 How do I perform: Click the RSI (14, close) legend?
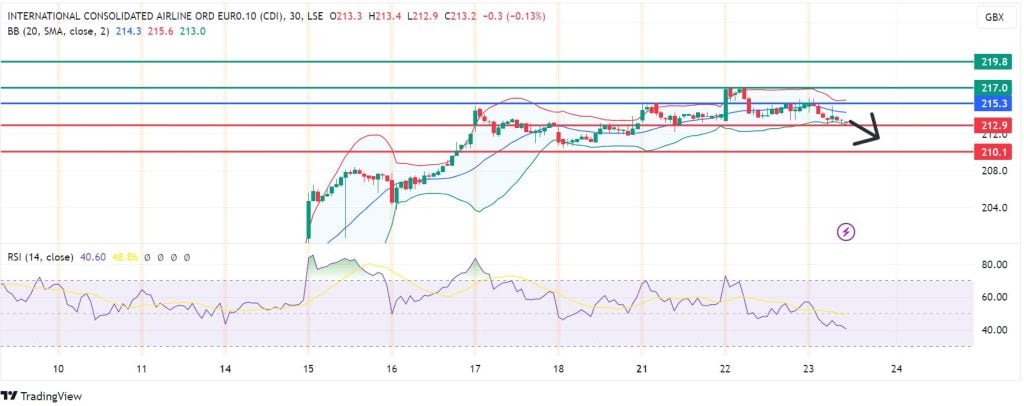[40, 257]
